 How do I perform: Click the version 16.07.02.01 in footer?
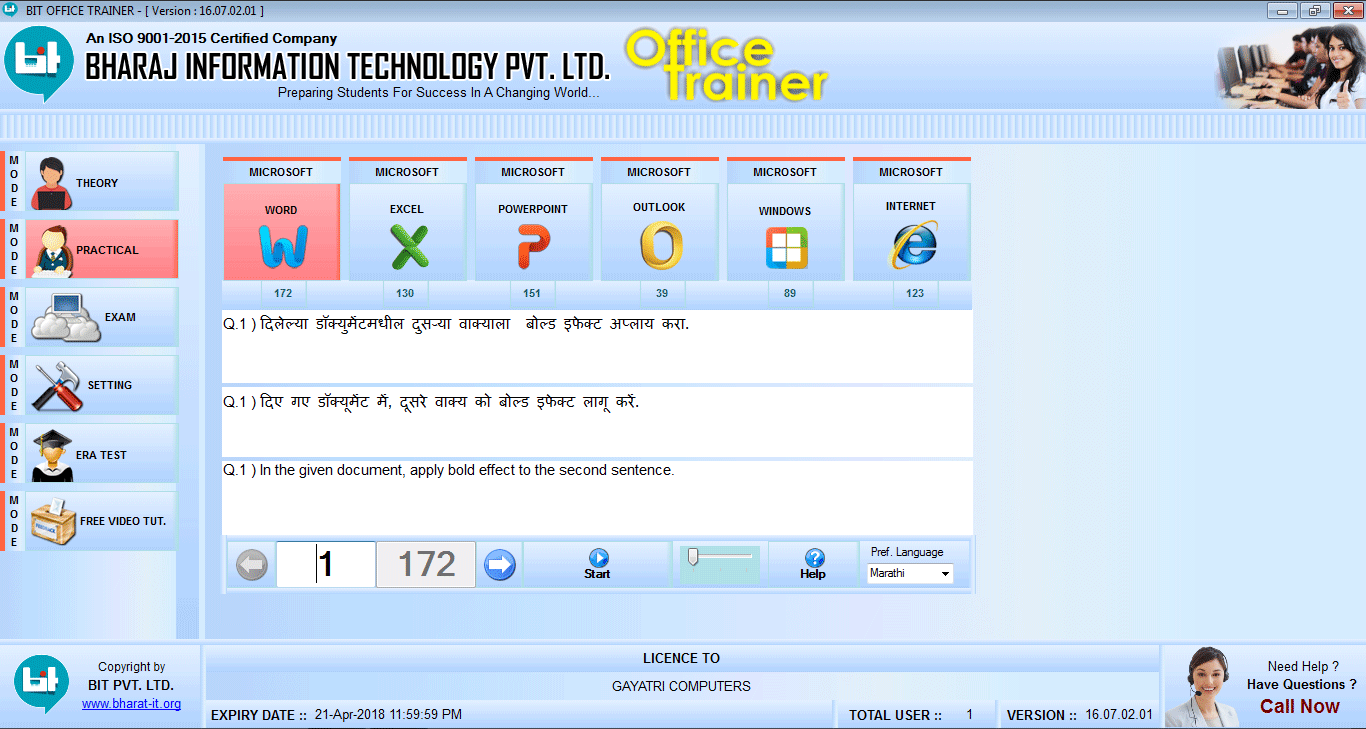point(1119,715)
